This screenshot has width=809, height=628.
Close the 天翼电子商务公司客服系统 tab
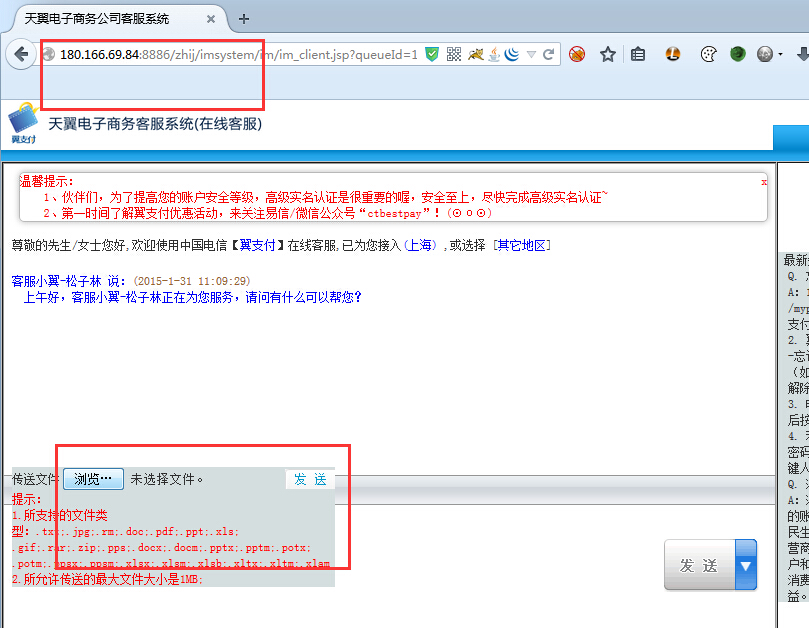point(211,19)
